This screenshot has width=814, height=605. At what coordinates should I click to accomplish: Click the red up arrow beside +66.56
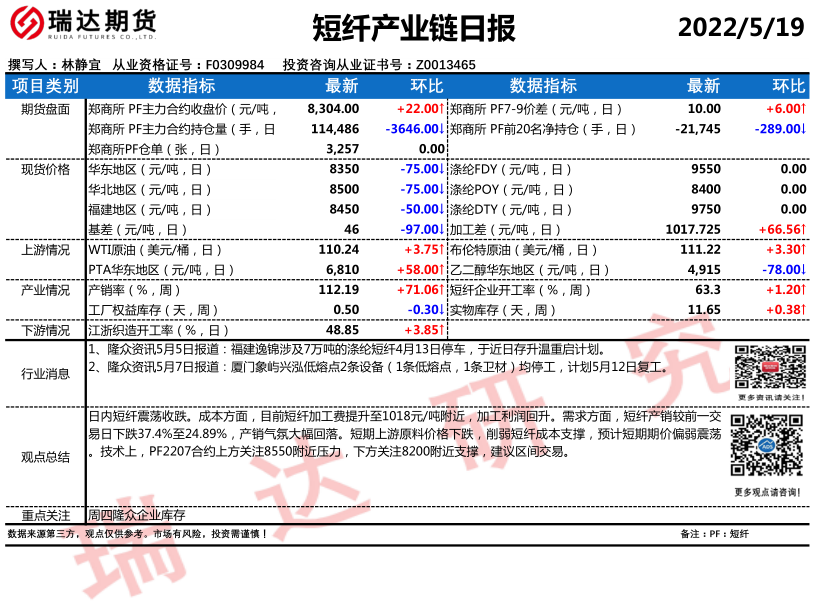point(803,229)
